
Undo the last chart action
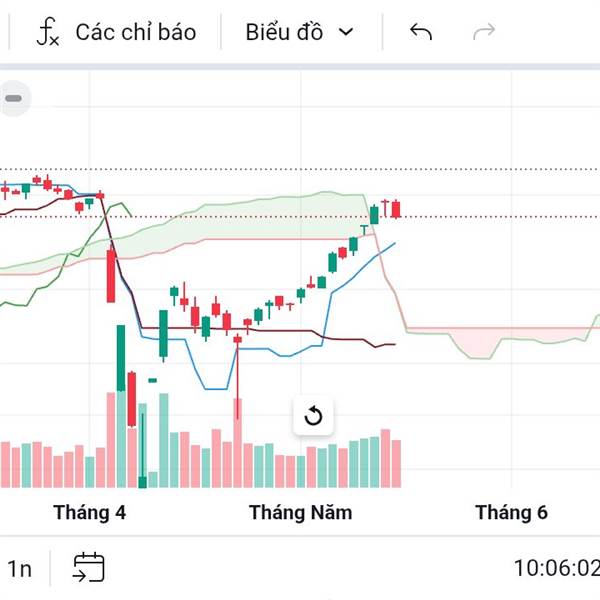point(421,32)
